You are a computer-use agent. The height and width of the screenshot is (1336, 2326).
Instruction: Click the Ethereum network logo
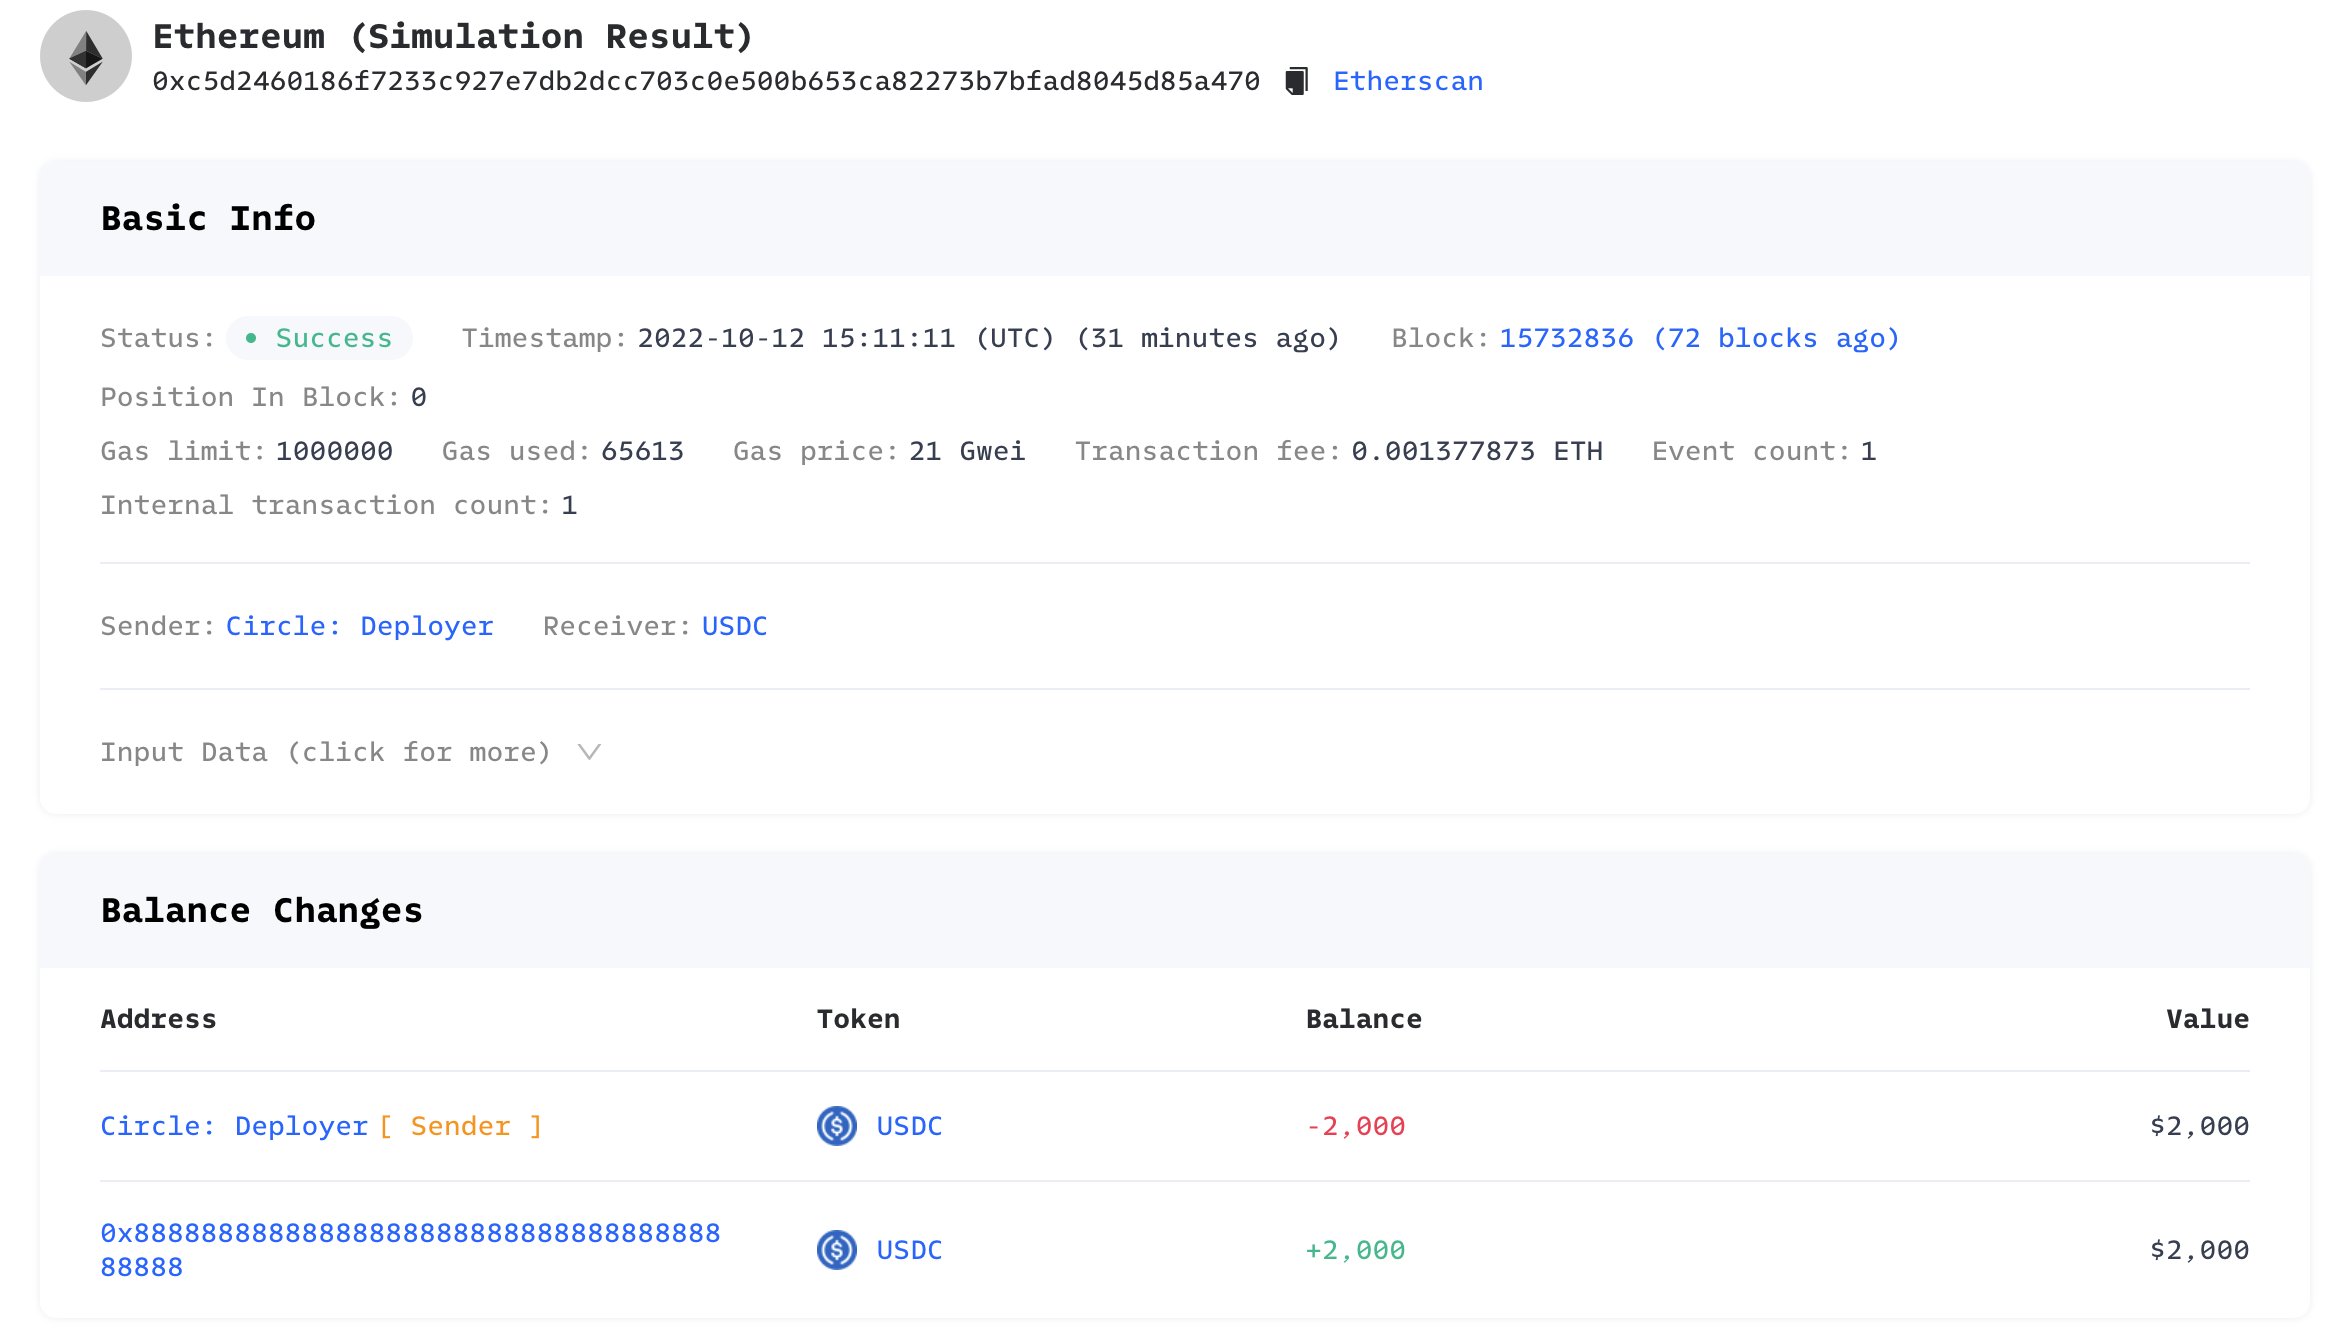click(85, 55)
